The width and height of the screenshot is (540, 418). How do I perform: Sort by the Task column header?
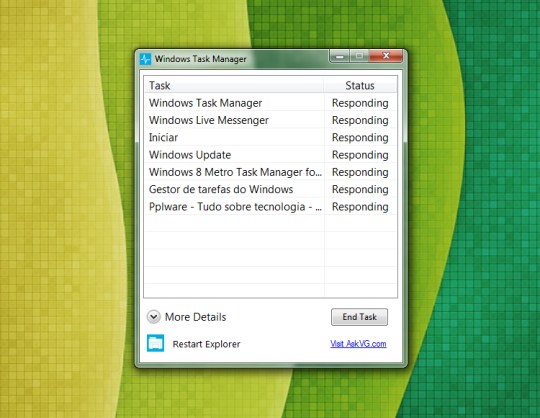(x=234, y=85)
